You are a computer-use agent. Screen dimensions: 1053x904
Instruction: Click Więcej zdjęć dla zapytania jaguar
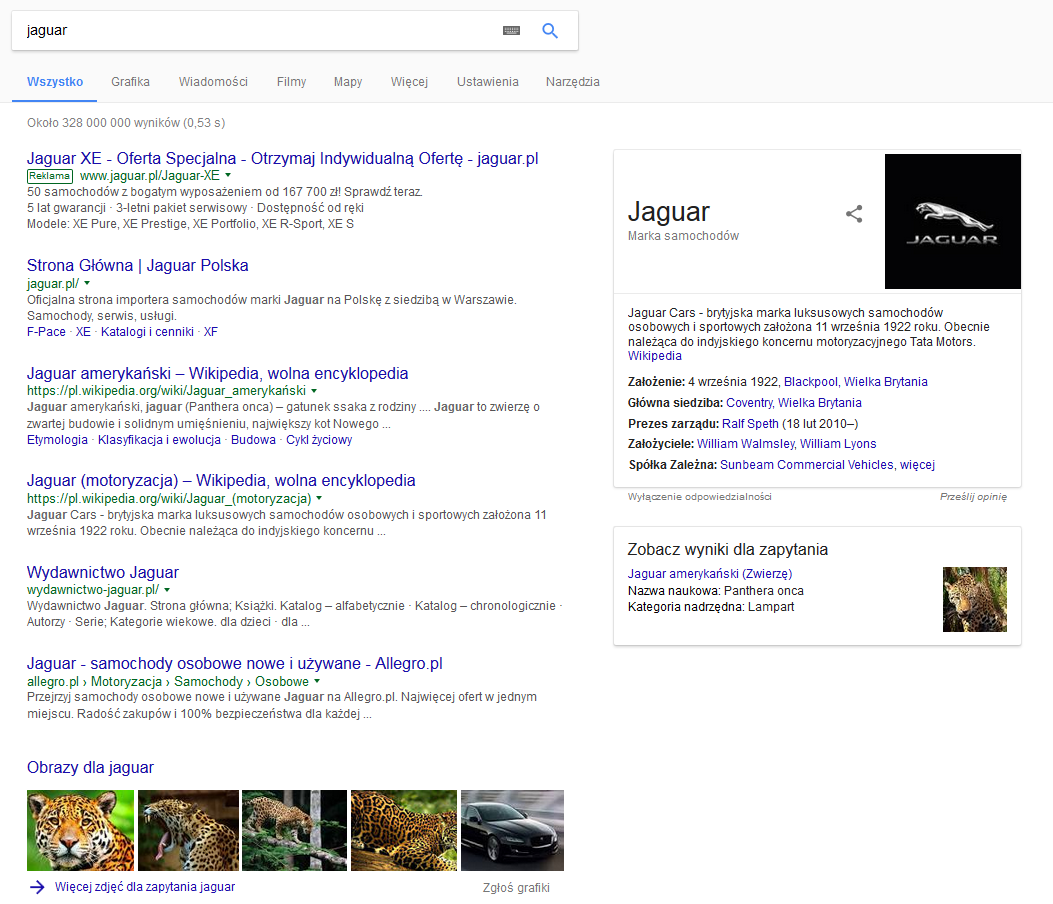[x=145, y=887]
